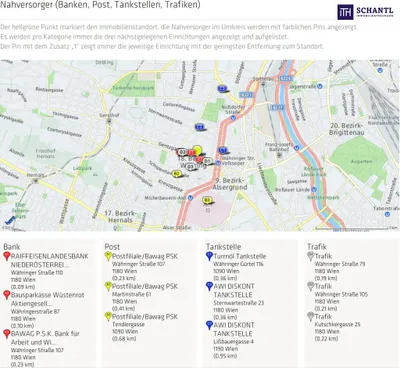Click 'Bausparkasse Wüstenrot Aktiengesell...' entry
The height and width of the screenshot is (368, 400).
(x=48, y=299)
